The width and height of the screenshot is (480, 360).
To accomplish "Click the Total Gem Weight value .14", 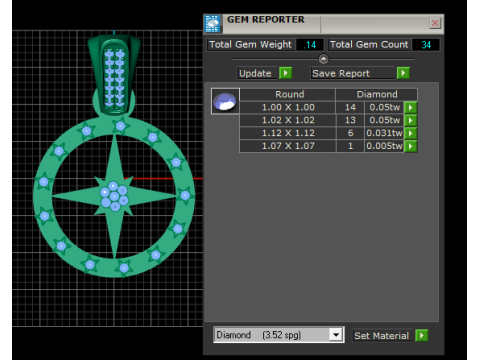I will 310,45.
